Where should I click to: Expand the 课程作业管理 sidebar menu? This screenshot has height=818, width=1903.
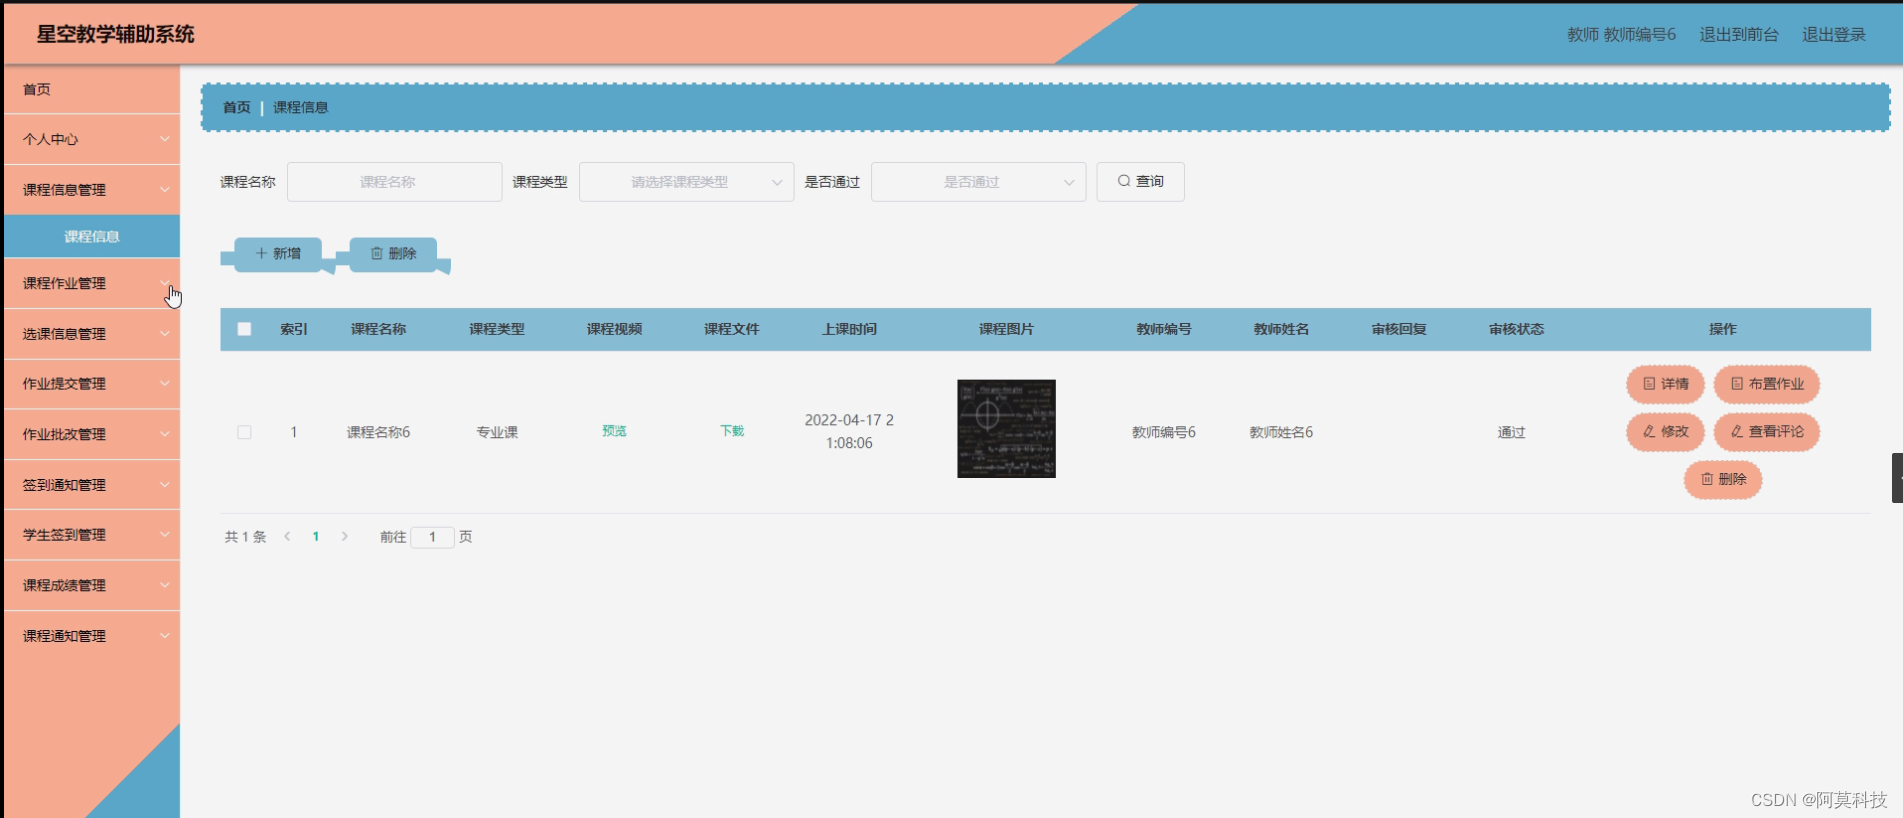[x=92, y=284]
